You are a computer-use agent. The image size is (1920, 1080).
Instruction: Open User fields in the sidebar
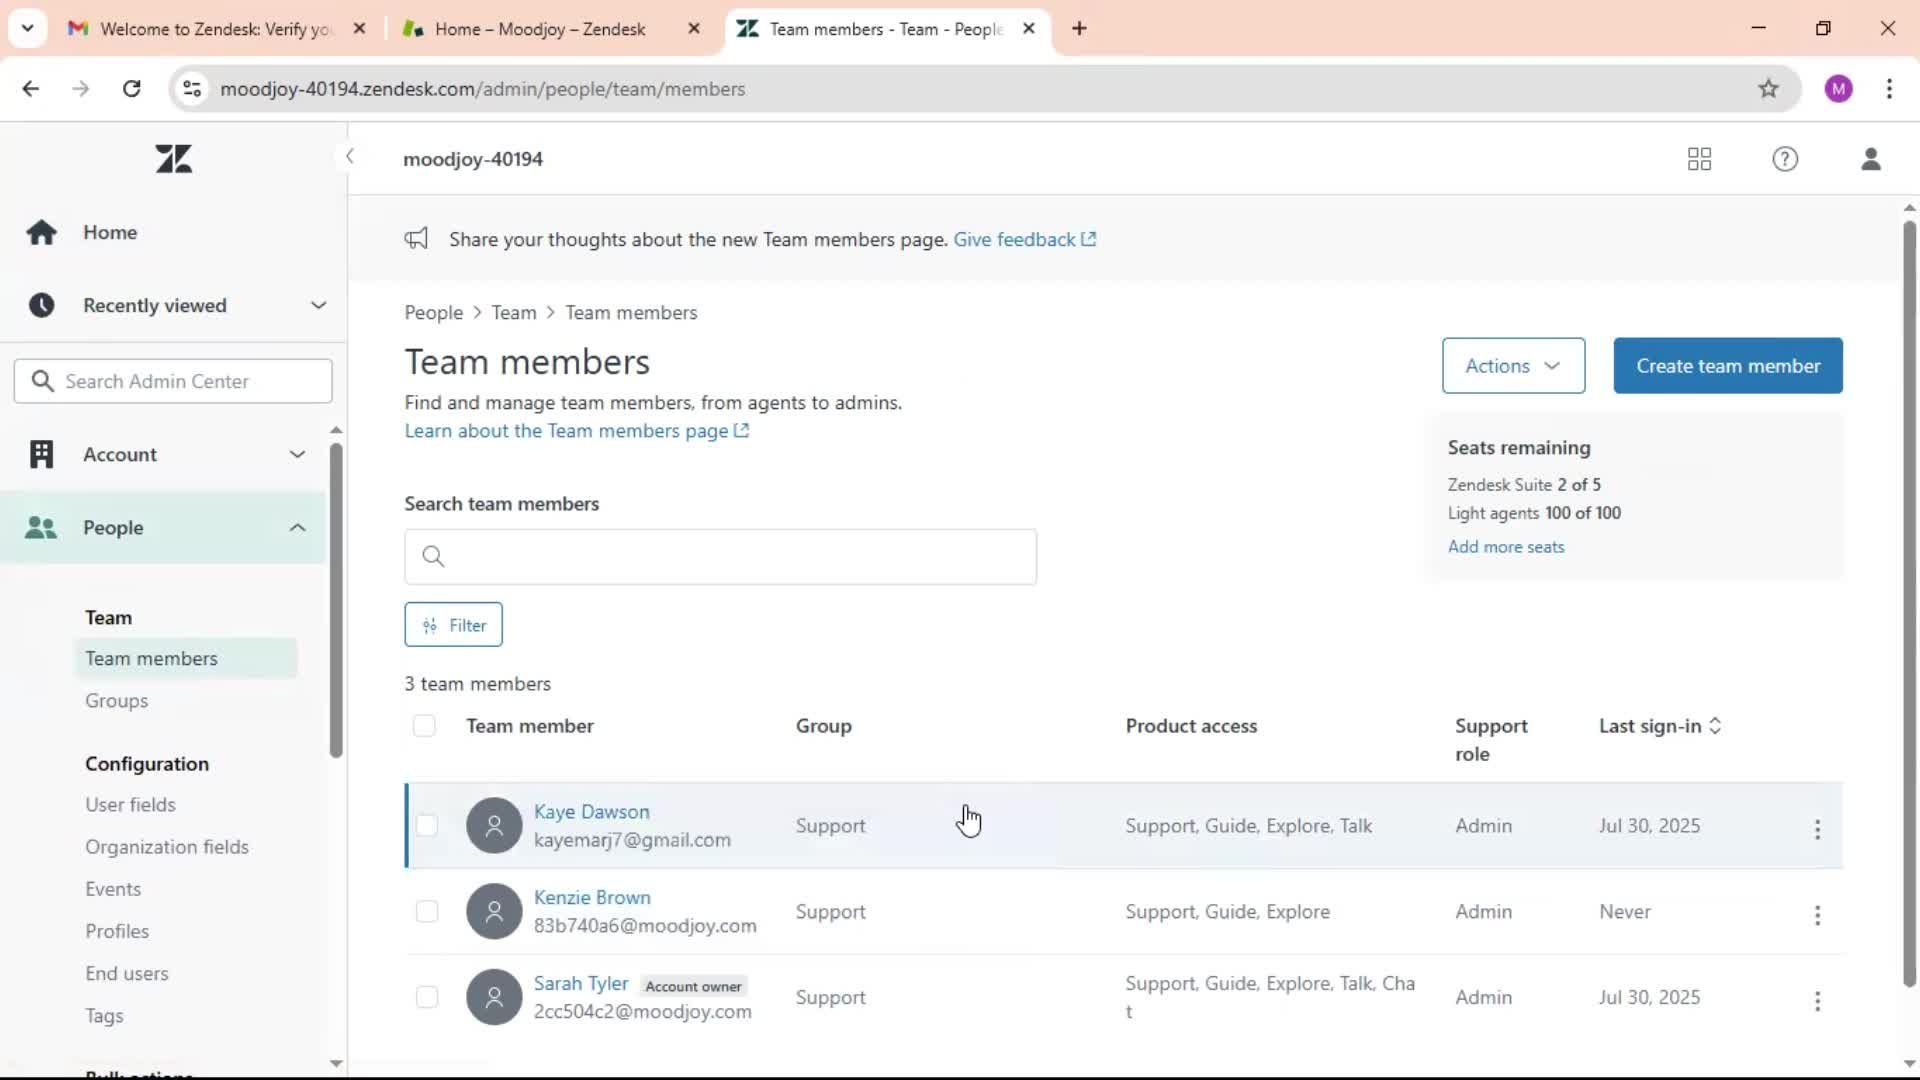(x=130, y=805)
